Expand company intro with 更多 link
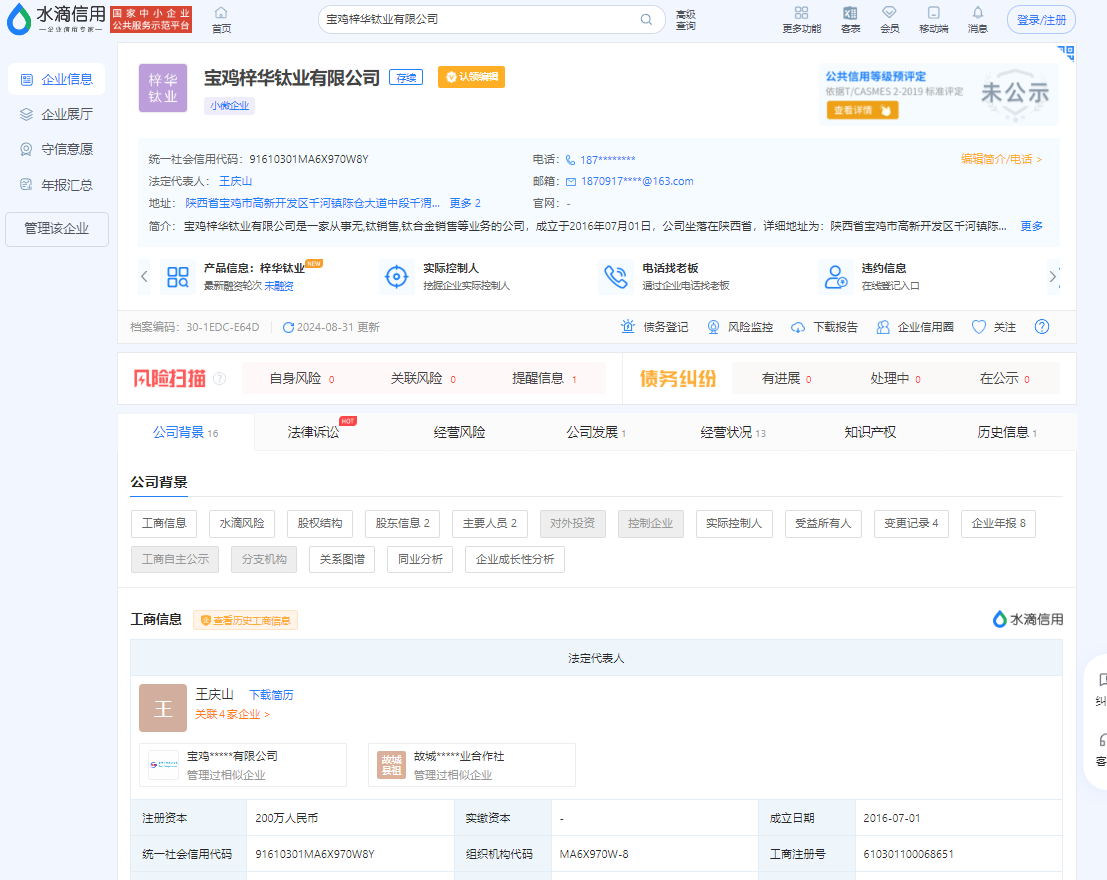1107x880 pixels. point(1031,226)
